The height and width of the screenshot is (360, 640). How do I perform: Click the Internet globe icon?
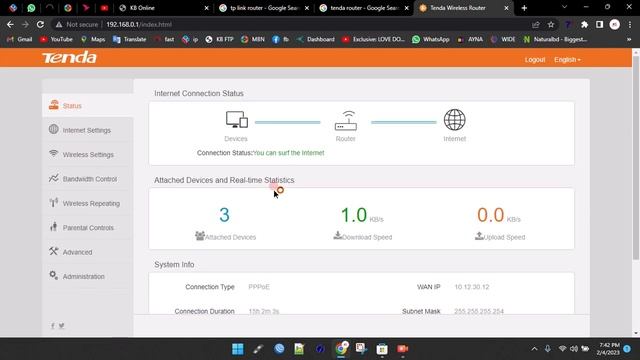[454, 120]
